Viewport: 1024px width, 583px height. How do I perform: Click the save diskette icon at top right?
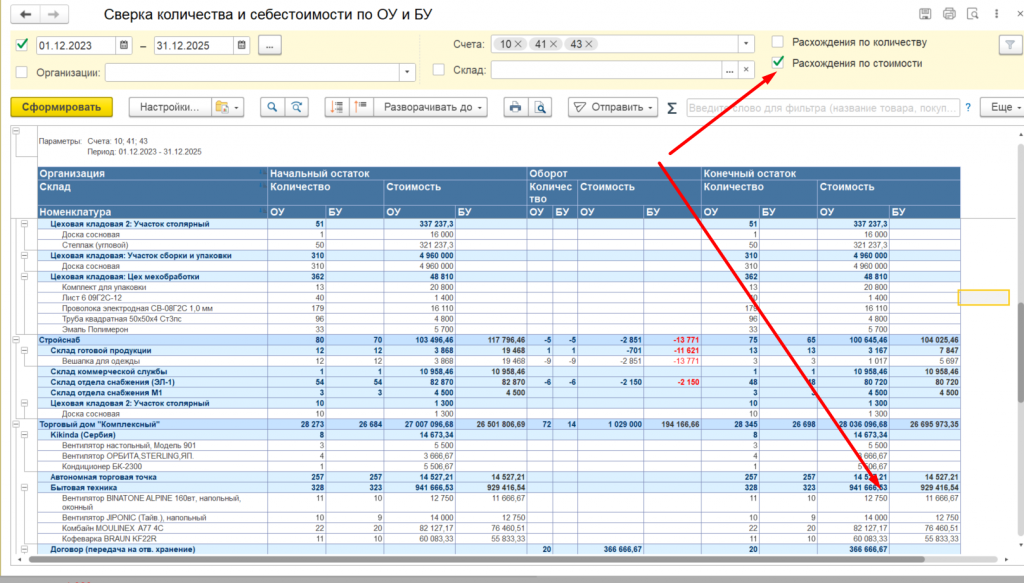925,14
